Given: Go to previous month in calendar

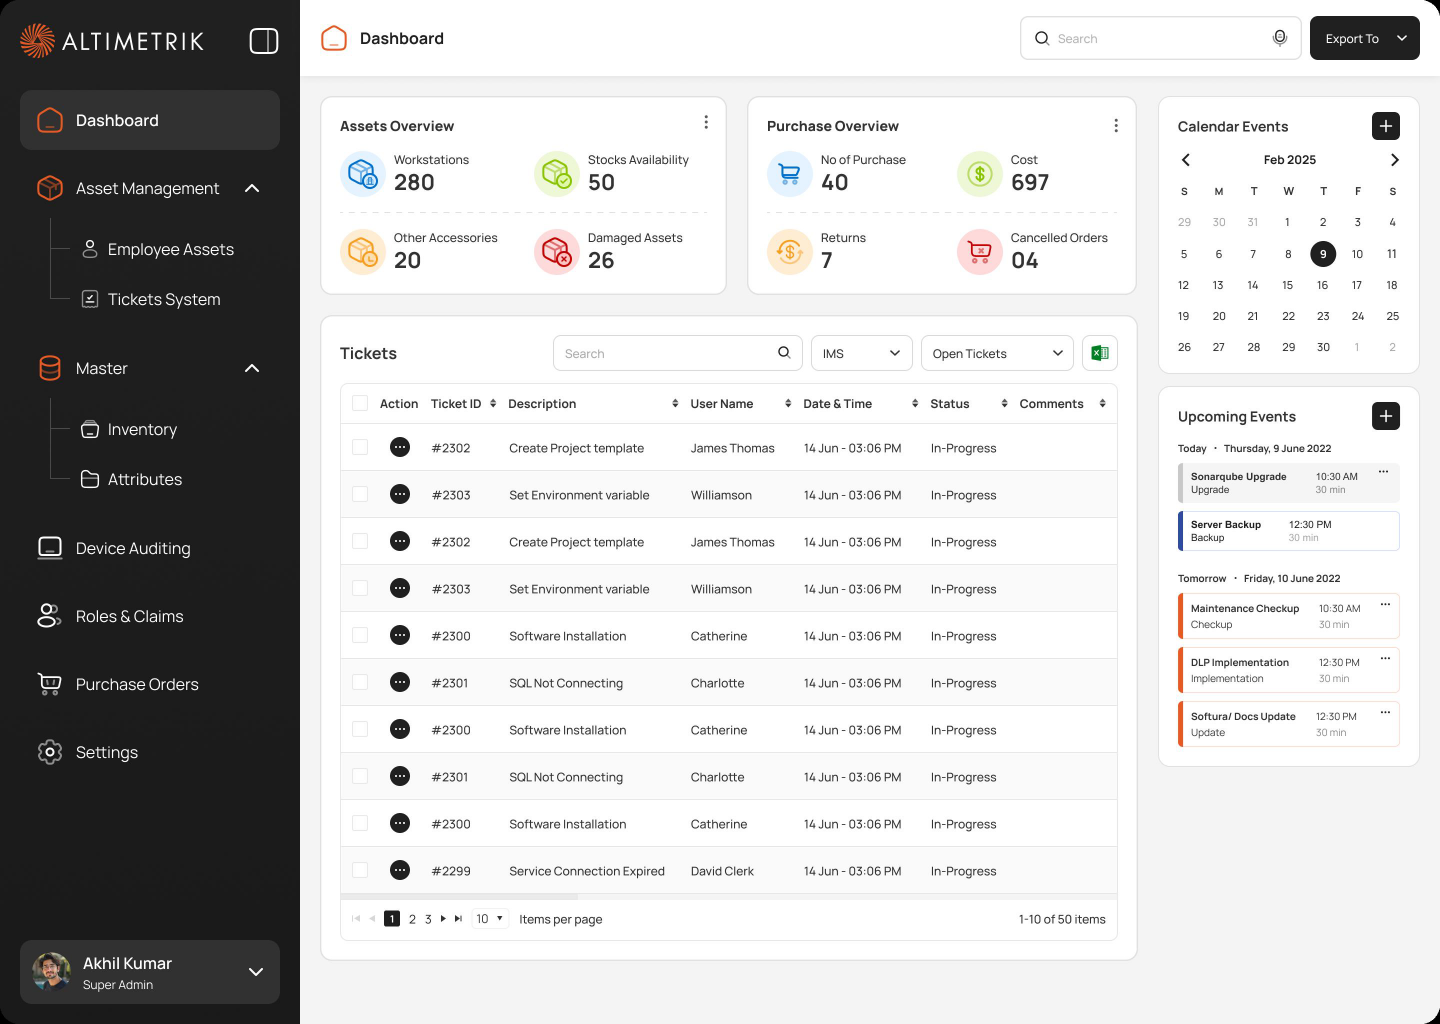Looking at the screenshot, I should click(1186, 160).
